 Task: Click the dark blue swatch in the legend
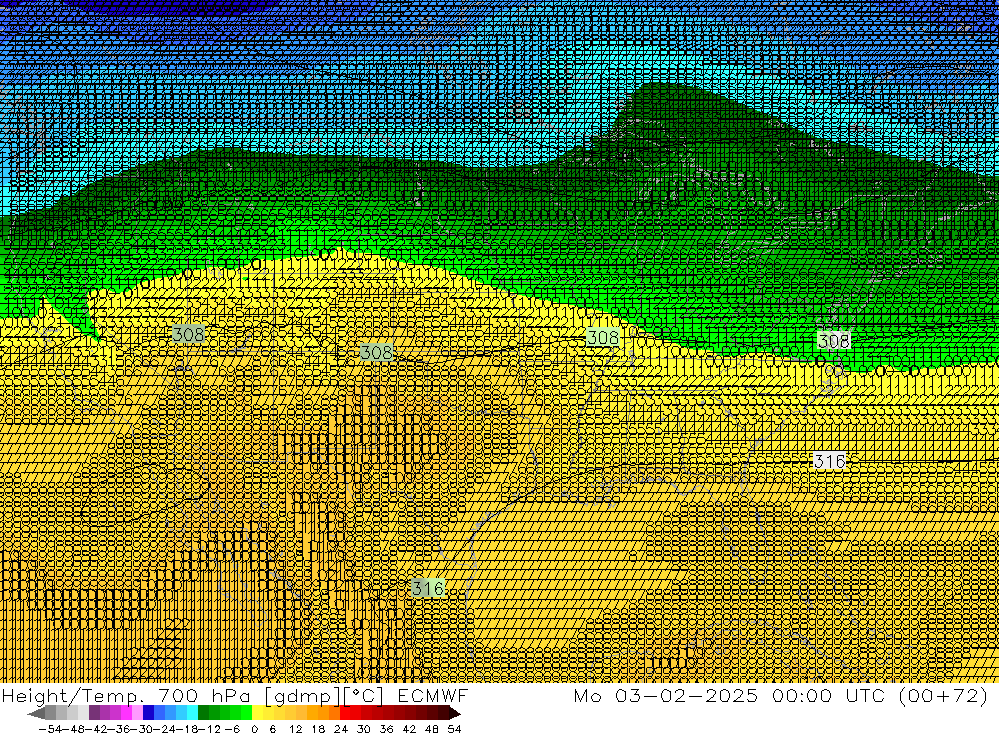point(148,713)
